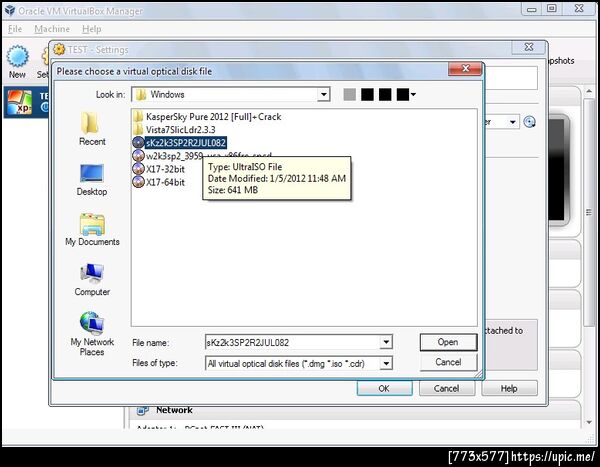
Task: Click the gray back navigation button
Action: coord(349,94)
